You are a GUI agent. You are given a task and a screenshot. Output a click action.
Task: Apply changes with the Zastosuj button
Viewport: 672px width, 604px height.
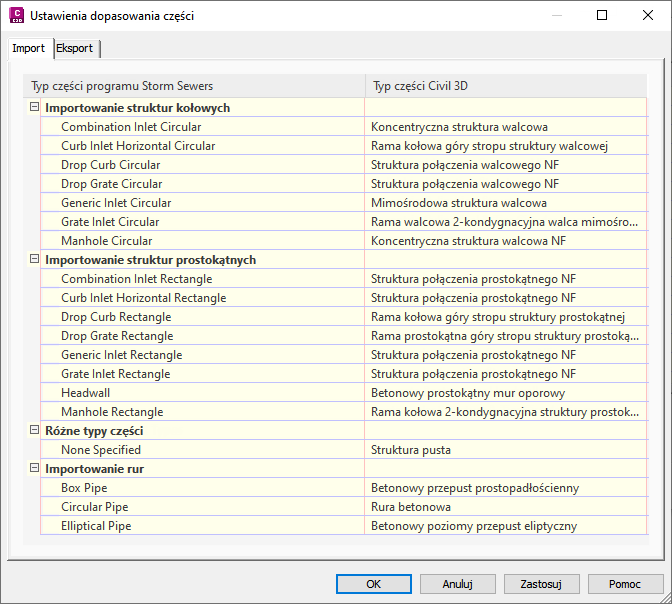pyautogui.click(x=542, y=584)
